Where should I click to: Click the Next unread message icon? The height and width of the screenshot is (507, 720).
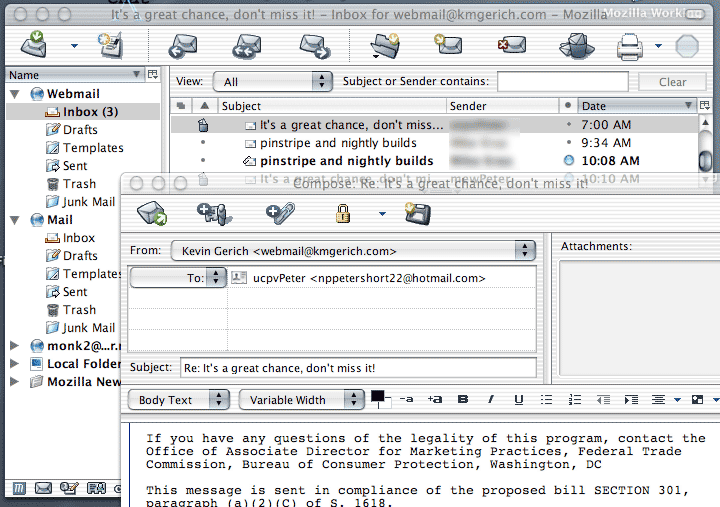click(448, 45)
